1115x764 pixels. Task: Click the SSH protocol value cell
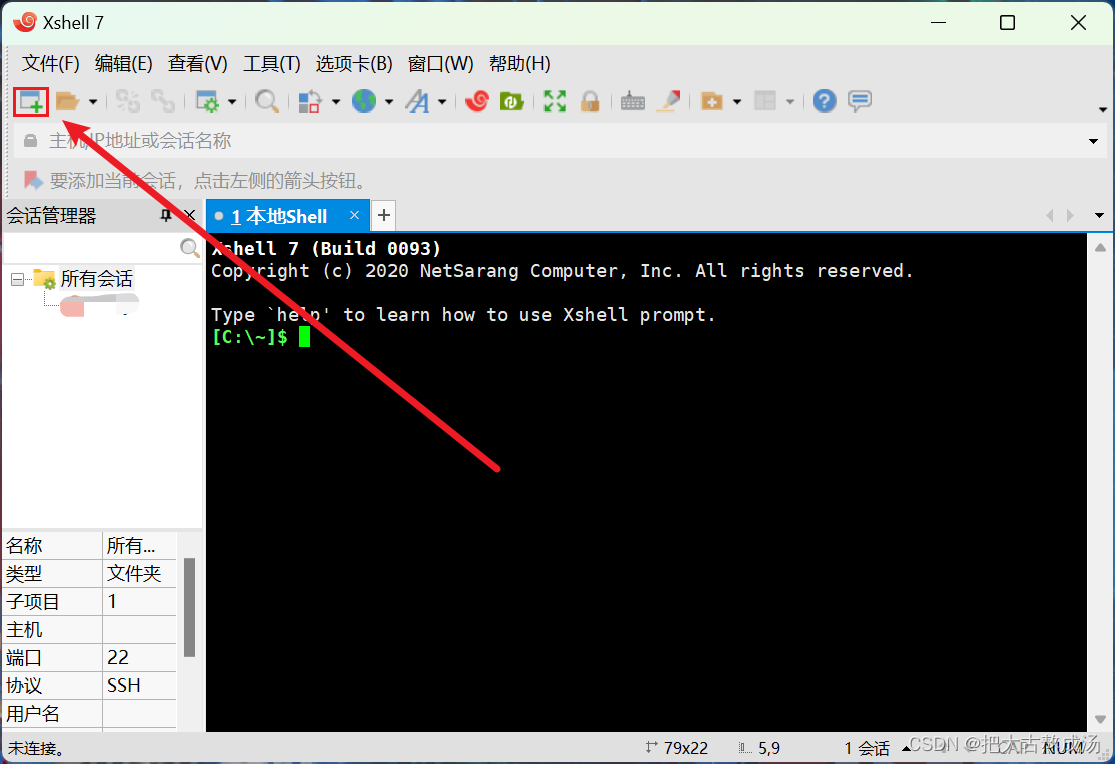click(139, 686)
